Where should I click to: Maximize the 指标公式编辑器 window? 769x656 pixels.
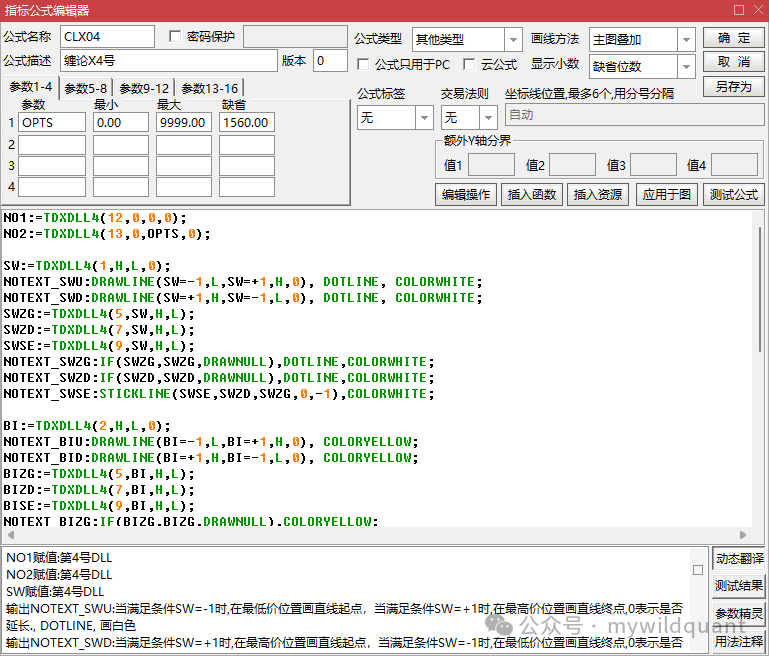[739, 9]
